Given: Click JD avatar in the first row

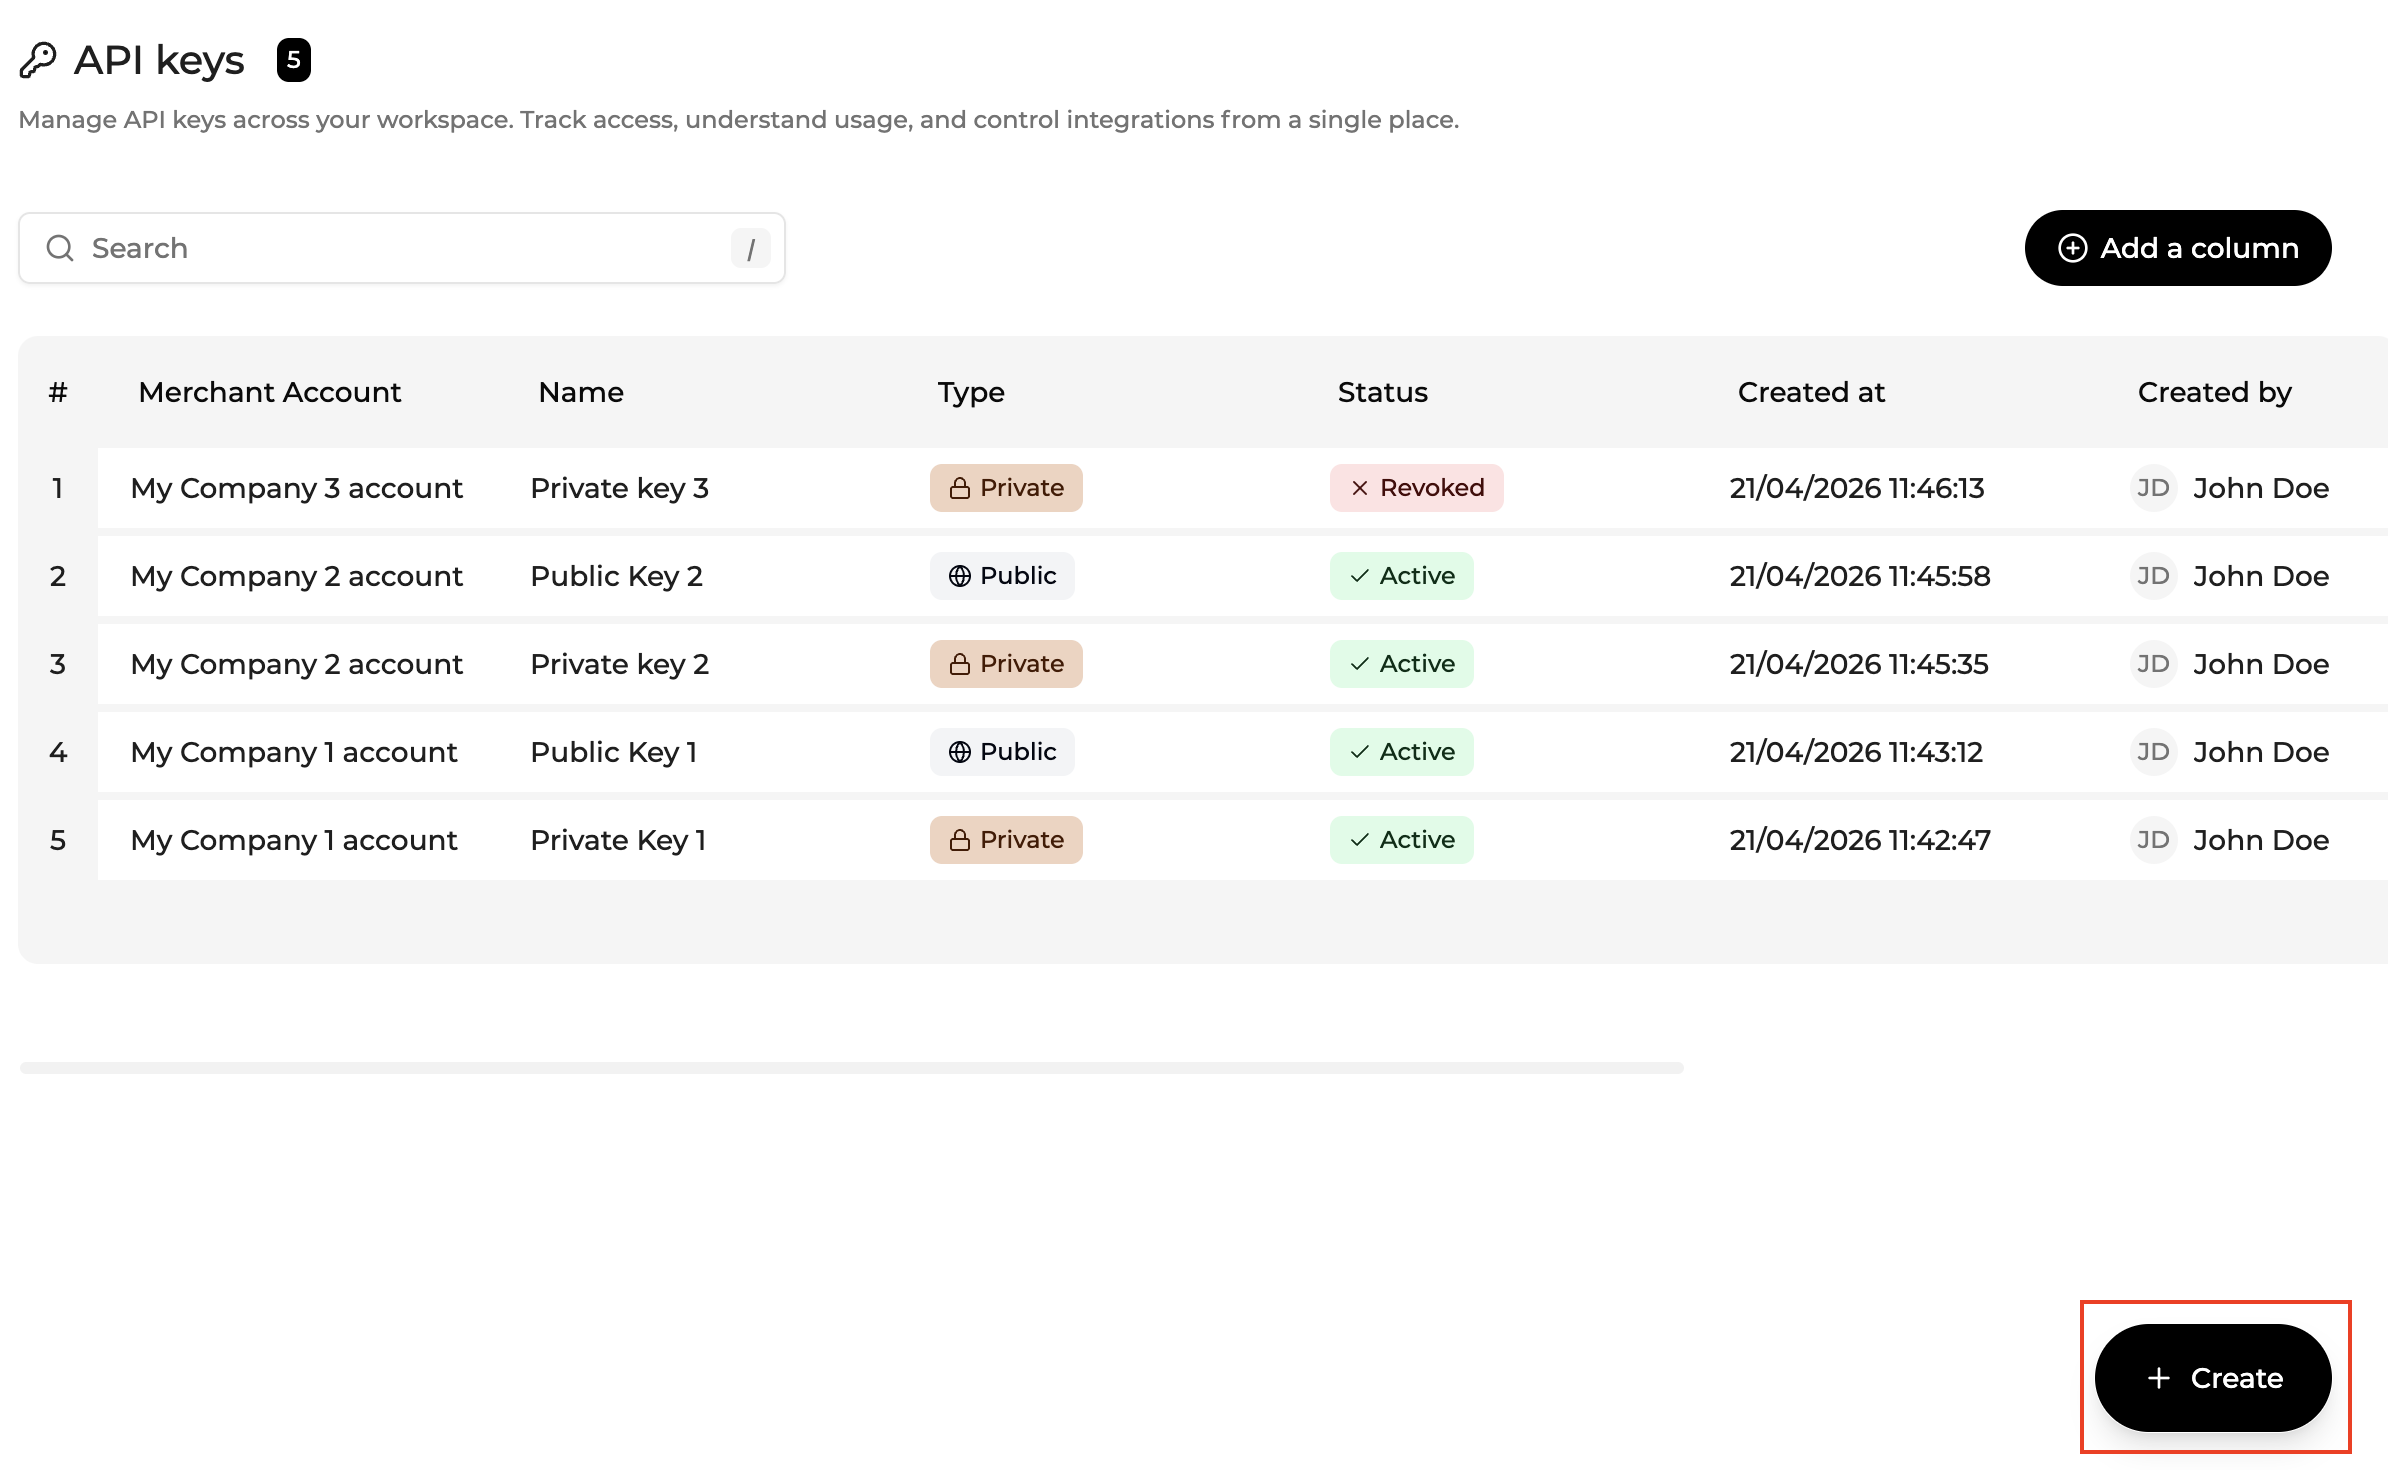Looking at the screenshot, I should (2153, 488).
